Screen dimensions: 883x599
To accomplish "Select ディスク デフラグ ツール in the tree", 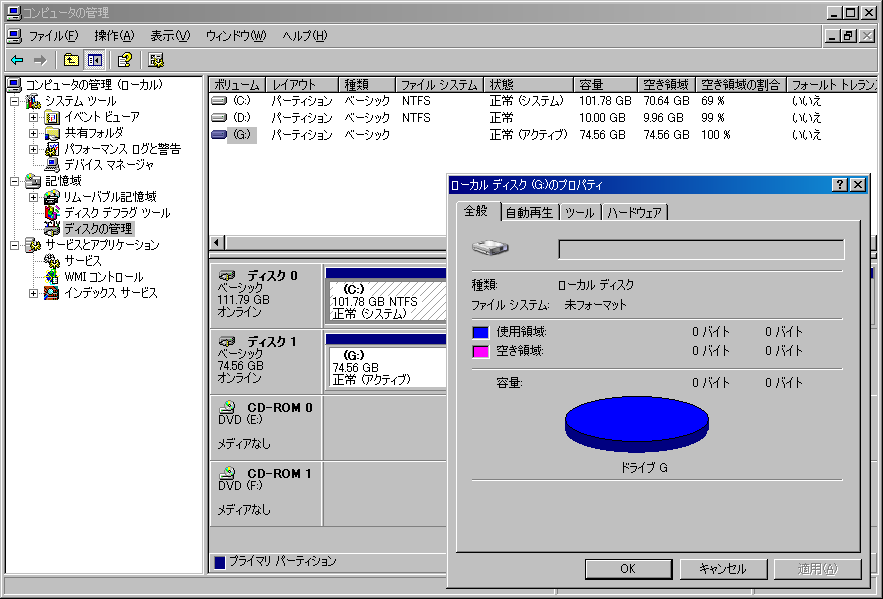I will [x=116, y=213].
